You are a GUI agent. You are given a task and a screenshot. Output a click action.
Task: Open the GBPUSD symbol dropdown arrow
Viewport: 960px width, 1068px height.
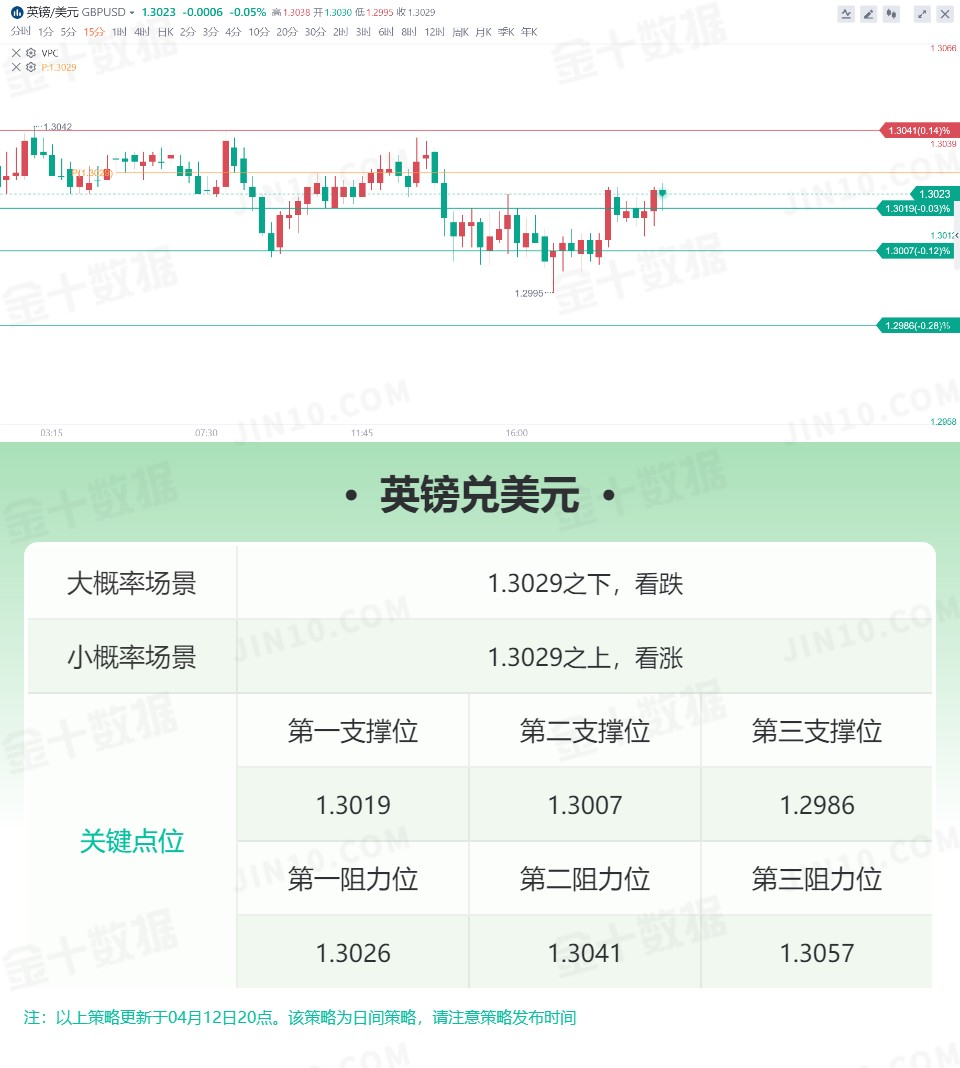click(132, 12)
